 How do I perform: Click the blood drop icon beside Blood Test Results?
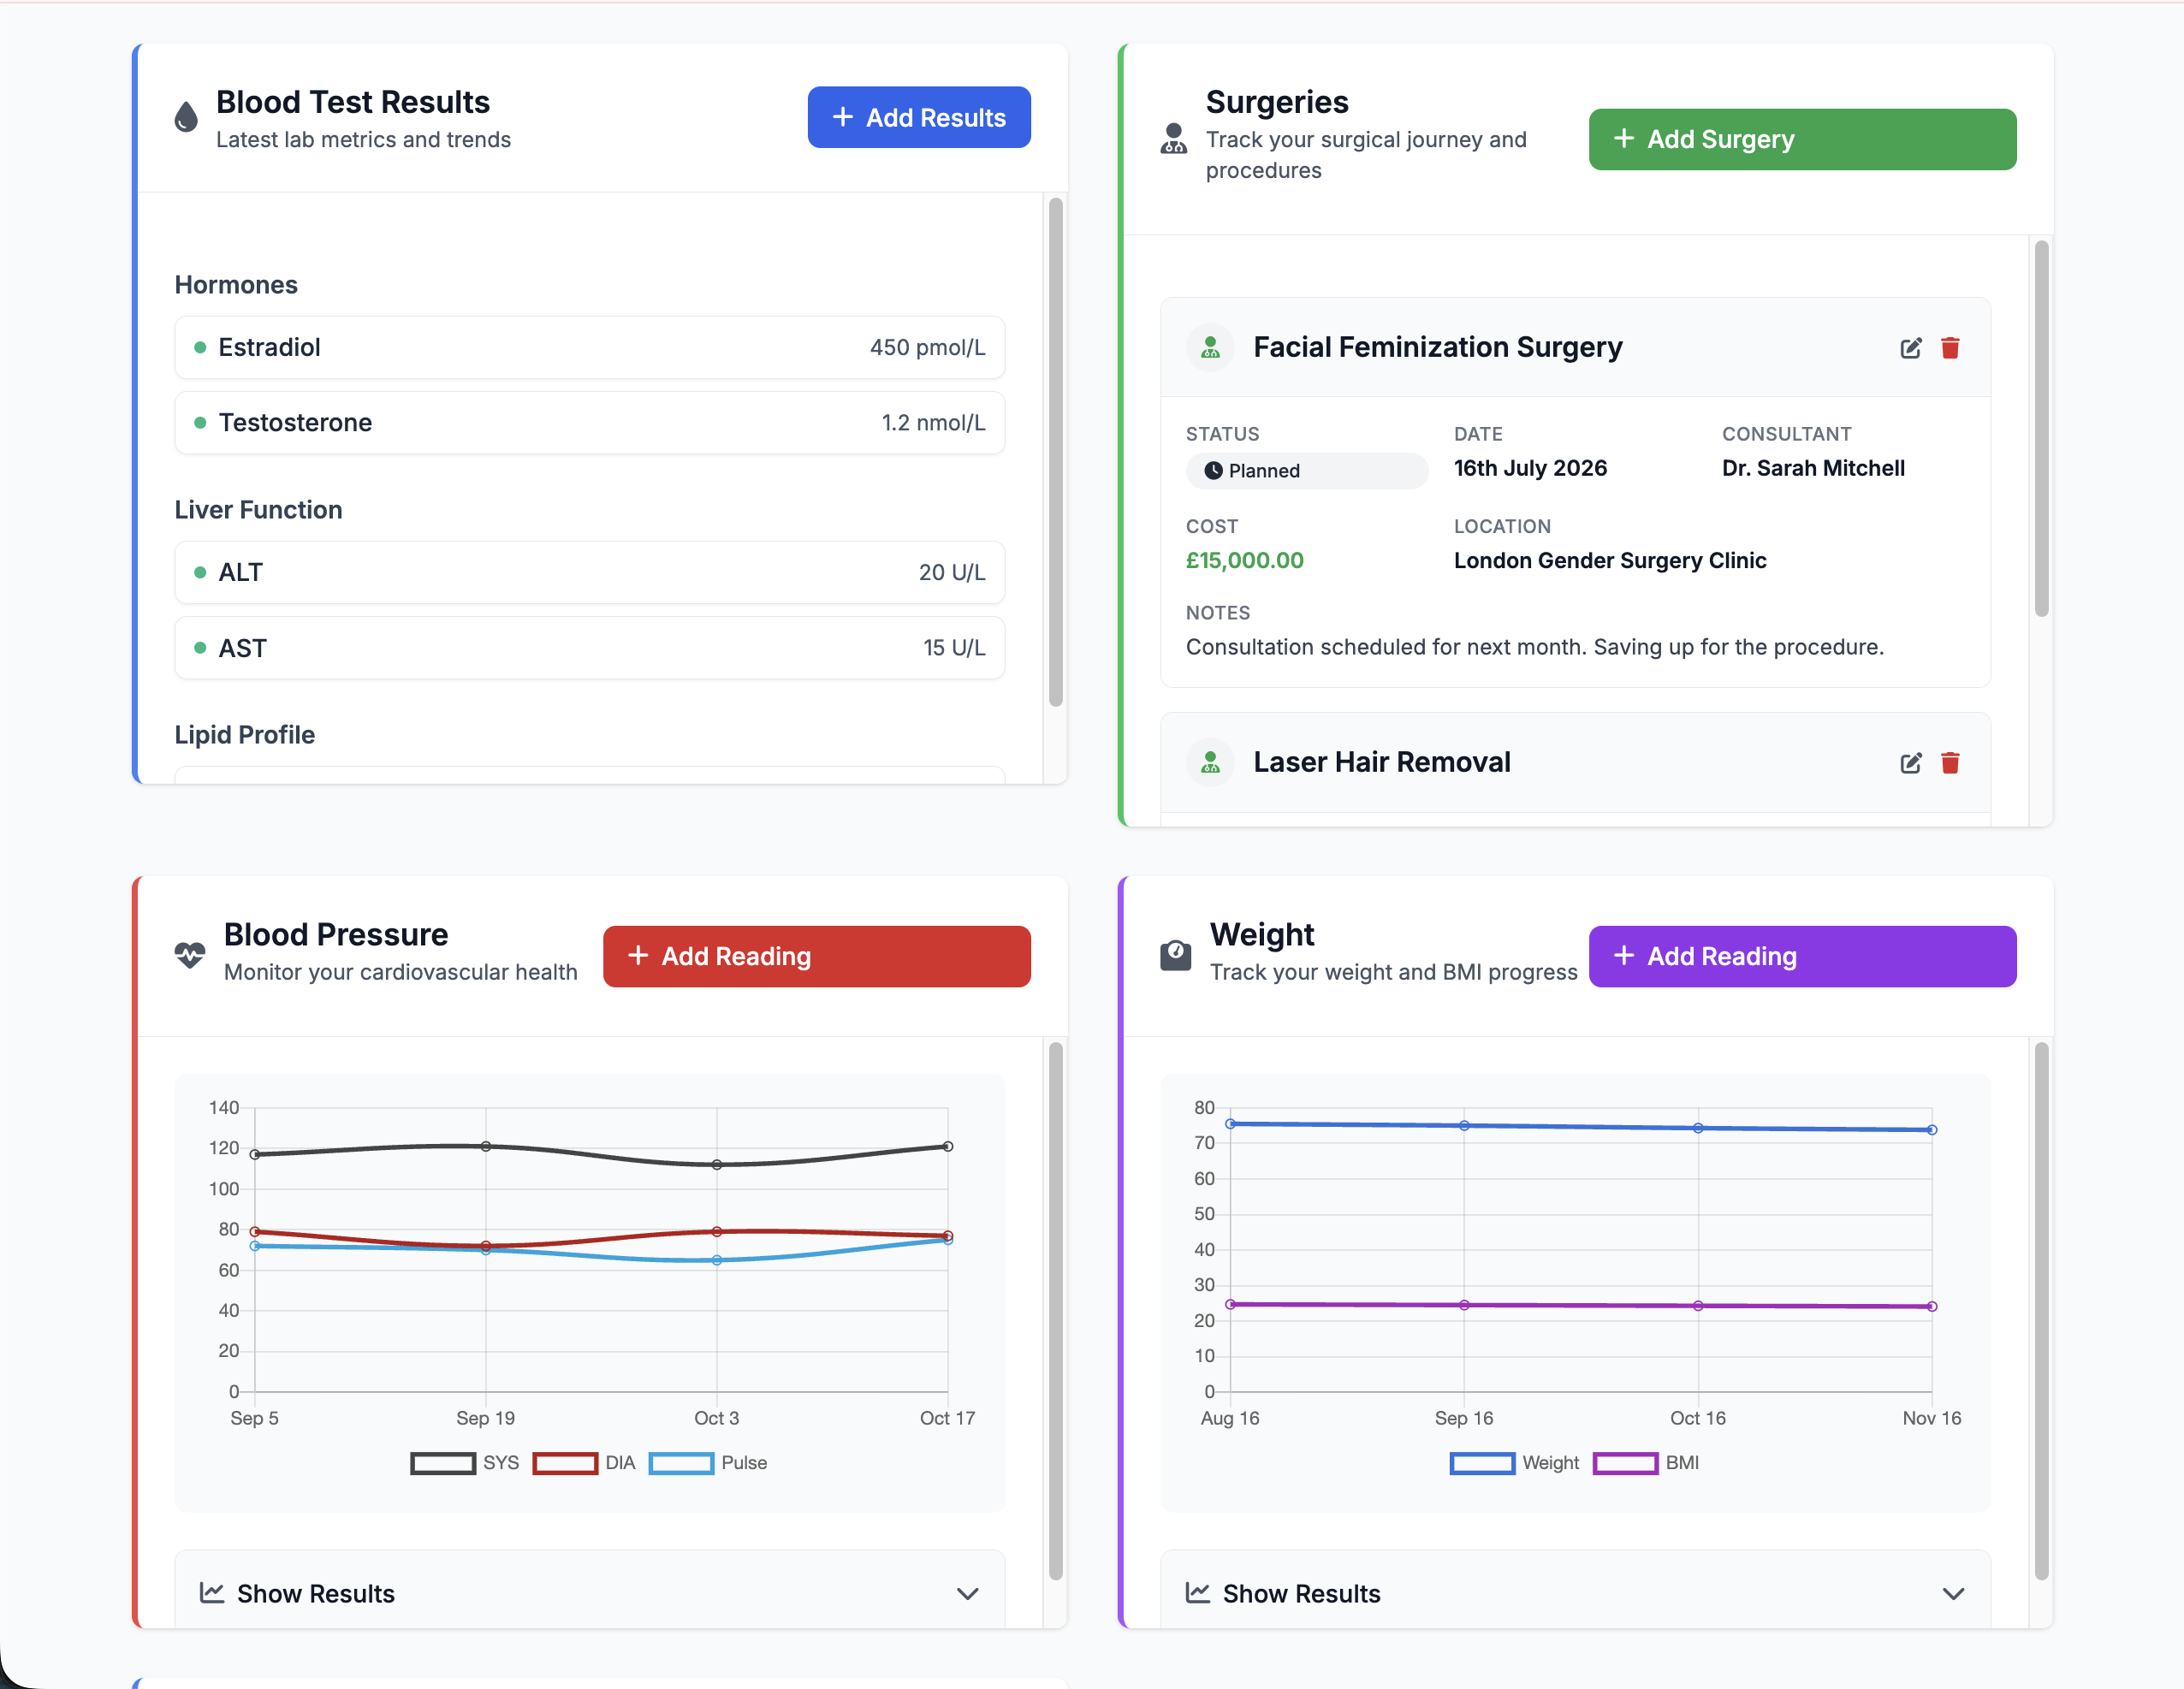186,117
